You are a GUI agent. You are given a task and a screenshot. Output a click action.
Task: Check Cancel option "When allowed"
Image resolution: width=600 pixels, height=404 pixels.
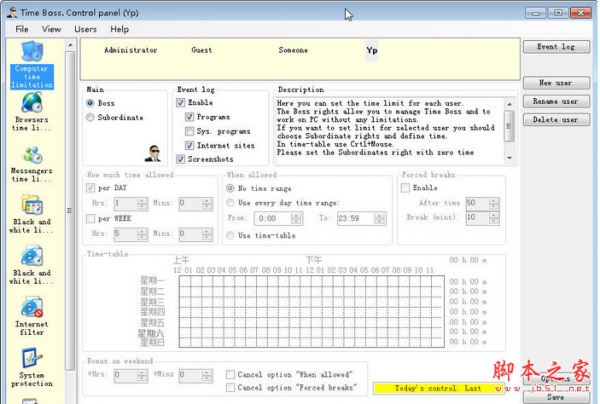coord(230,375)
